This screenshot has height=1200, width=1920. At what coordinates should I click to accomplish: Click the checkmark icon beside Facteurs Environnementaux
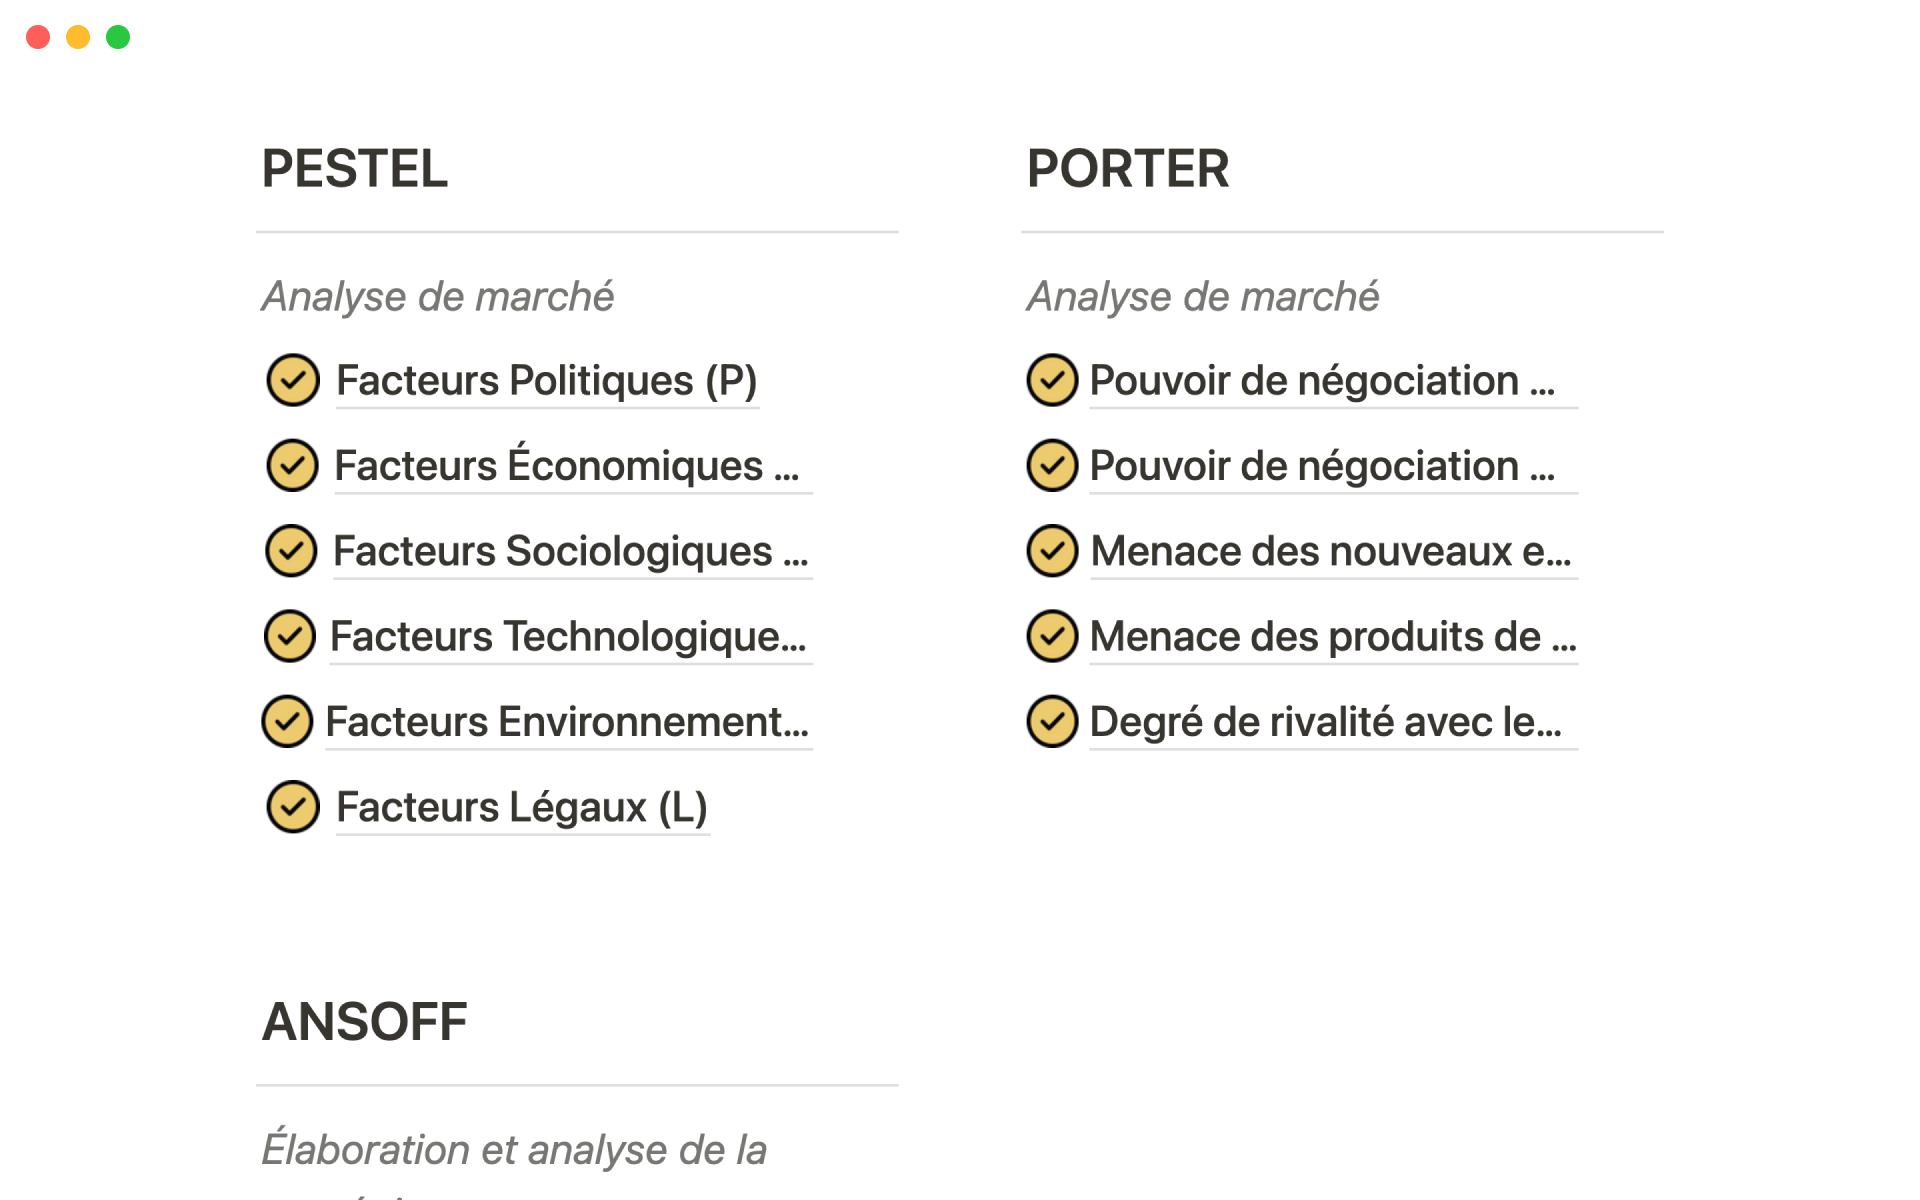tap(288, 721)
